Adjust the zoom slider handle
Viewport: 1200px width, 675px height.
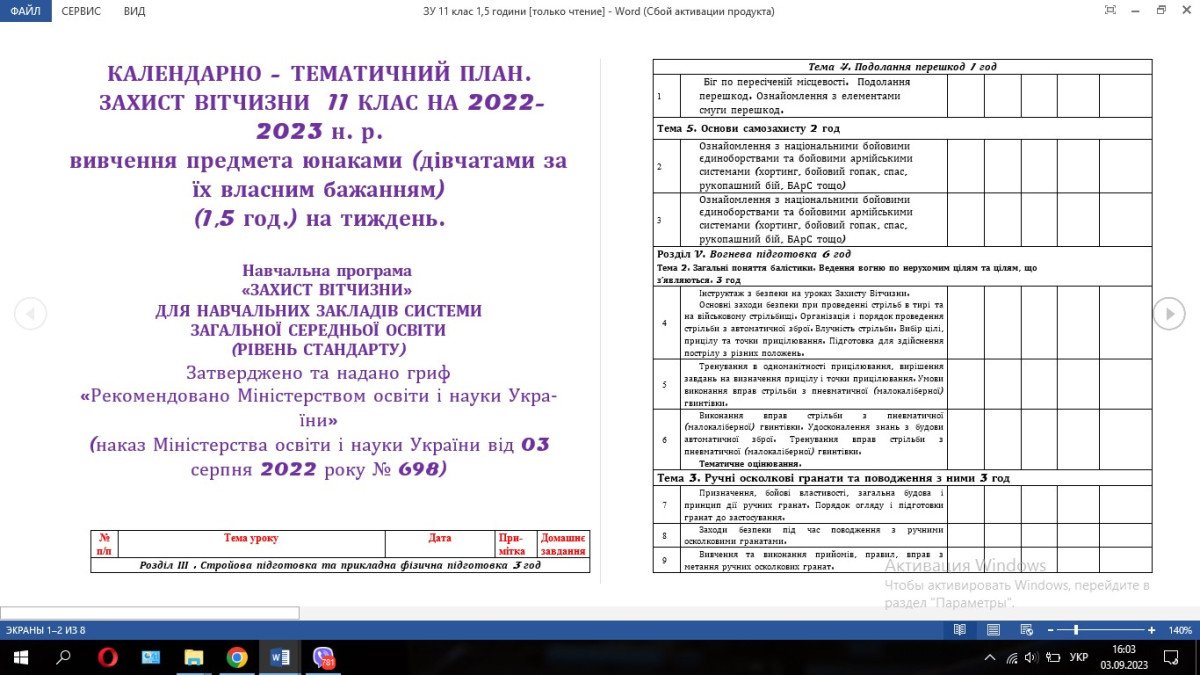click(x=1076, y=630)
